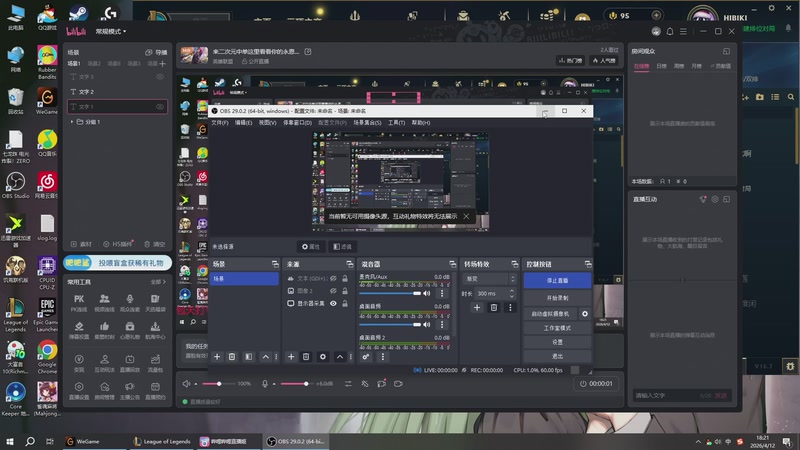Adjust 麦克风/Aux volume slider in OBS
Image resolution: width=800 pixels, height=450 pixels.
pyautogui.click(x=390, y=293)
